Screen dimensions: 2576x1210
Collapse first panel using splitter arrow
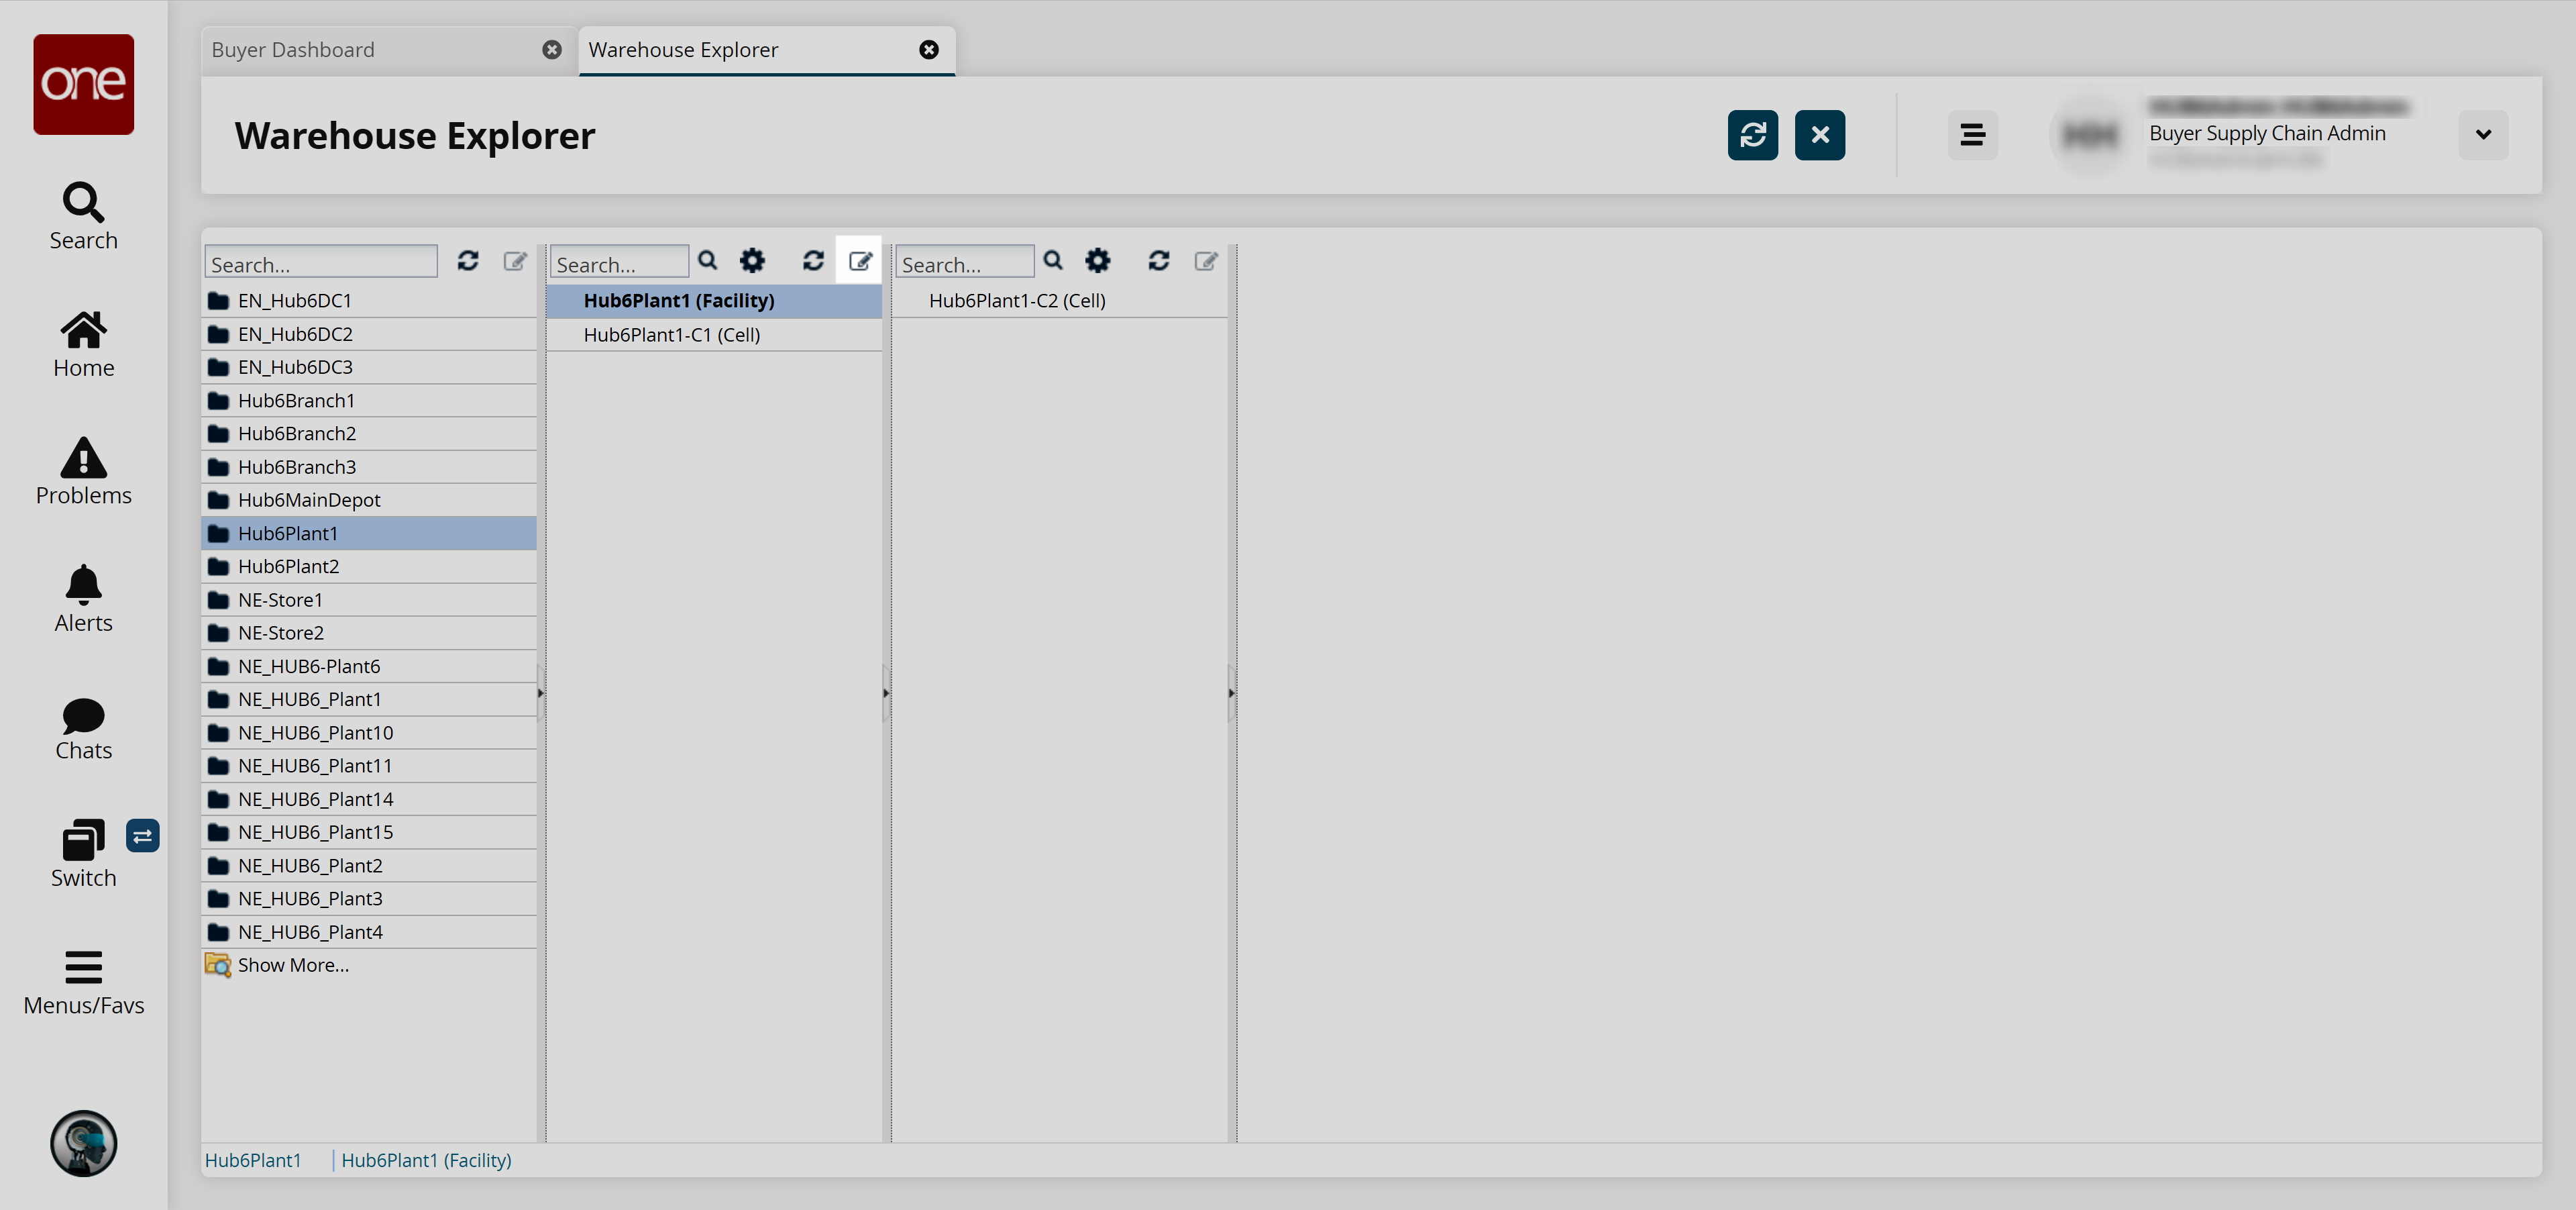tap(540, 692)
